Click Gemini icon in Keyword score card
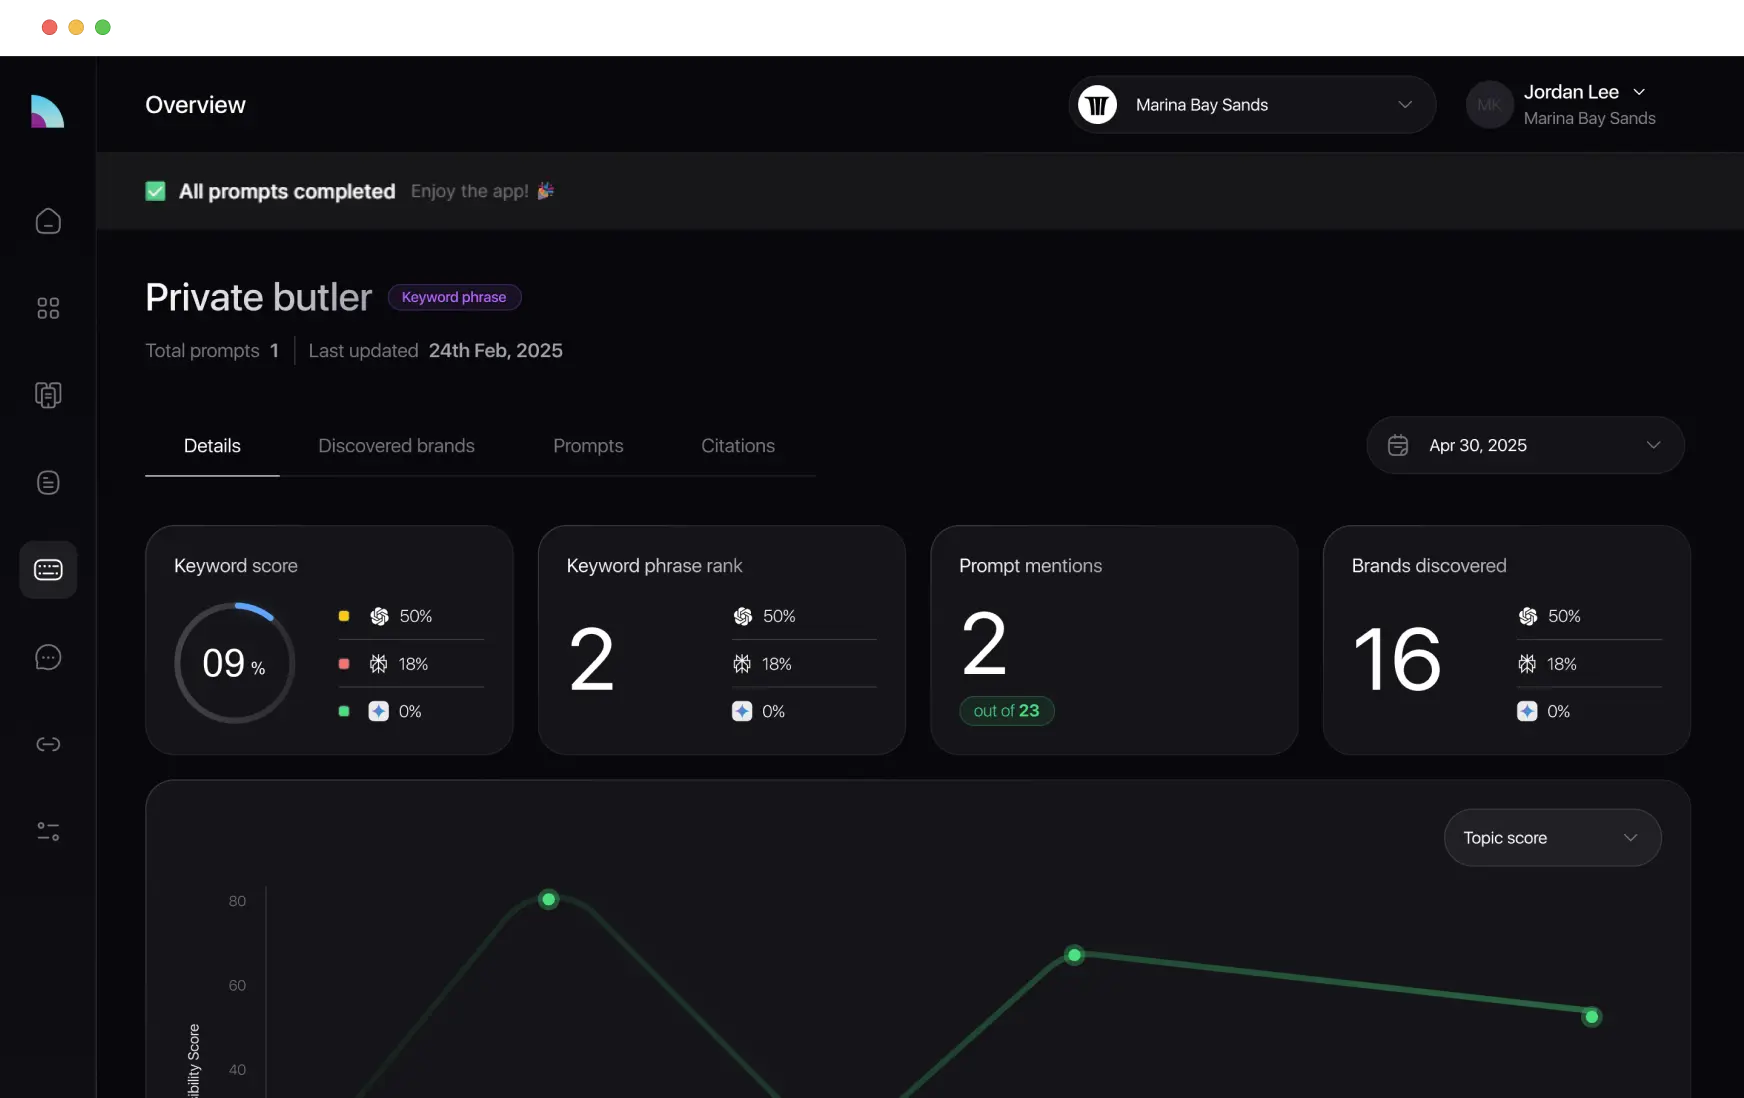The width and height of the screenshot is (1744, 1098). [378, 711]
